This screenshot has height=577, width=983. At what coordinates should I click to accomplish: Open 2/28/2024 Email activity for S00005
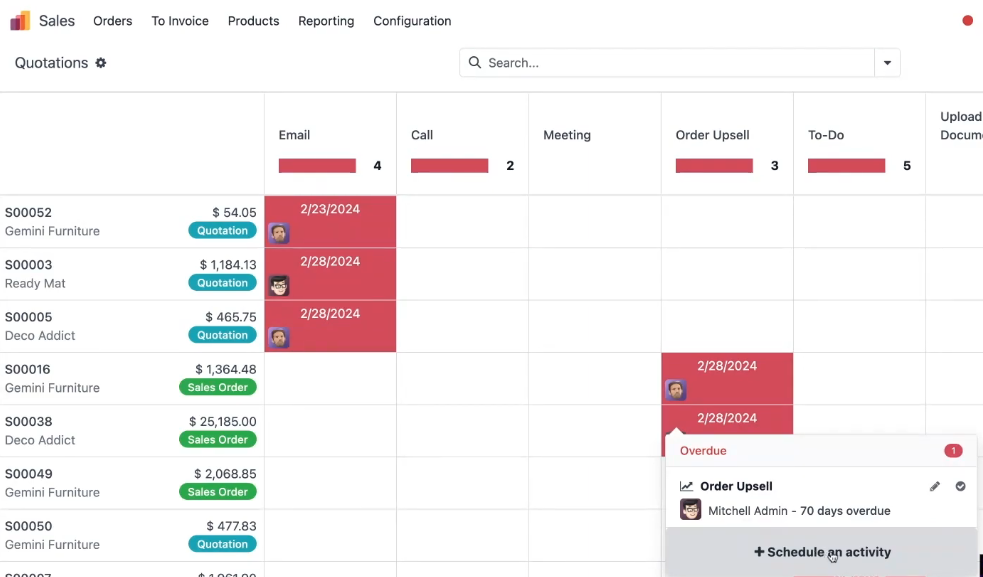pyautogui.click(x=330, y=326)
